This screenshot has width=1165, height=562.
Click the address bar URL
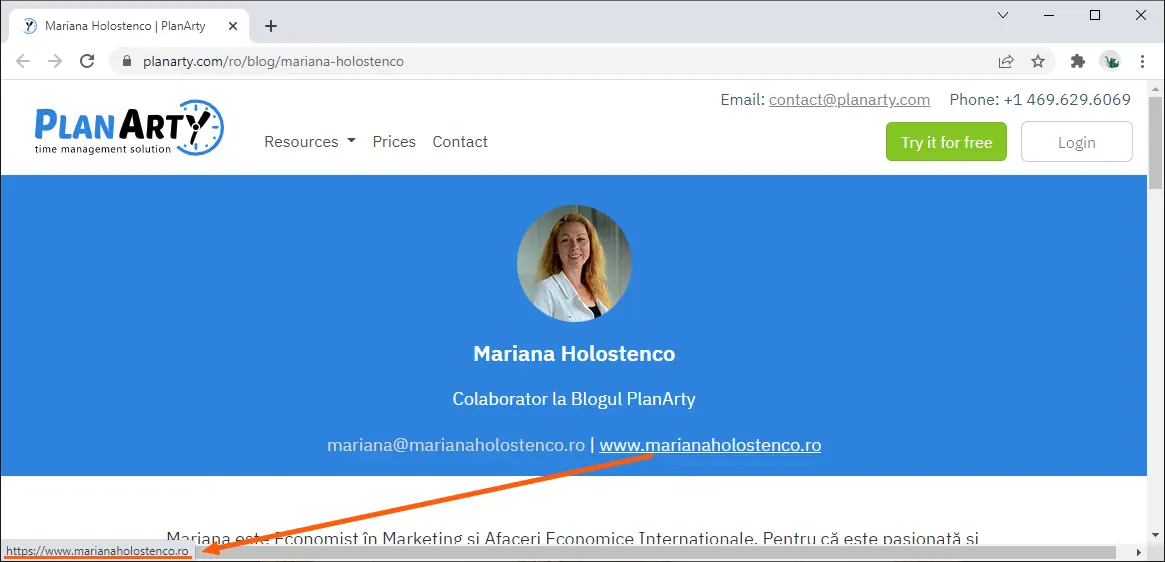273,61
